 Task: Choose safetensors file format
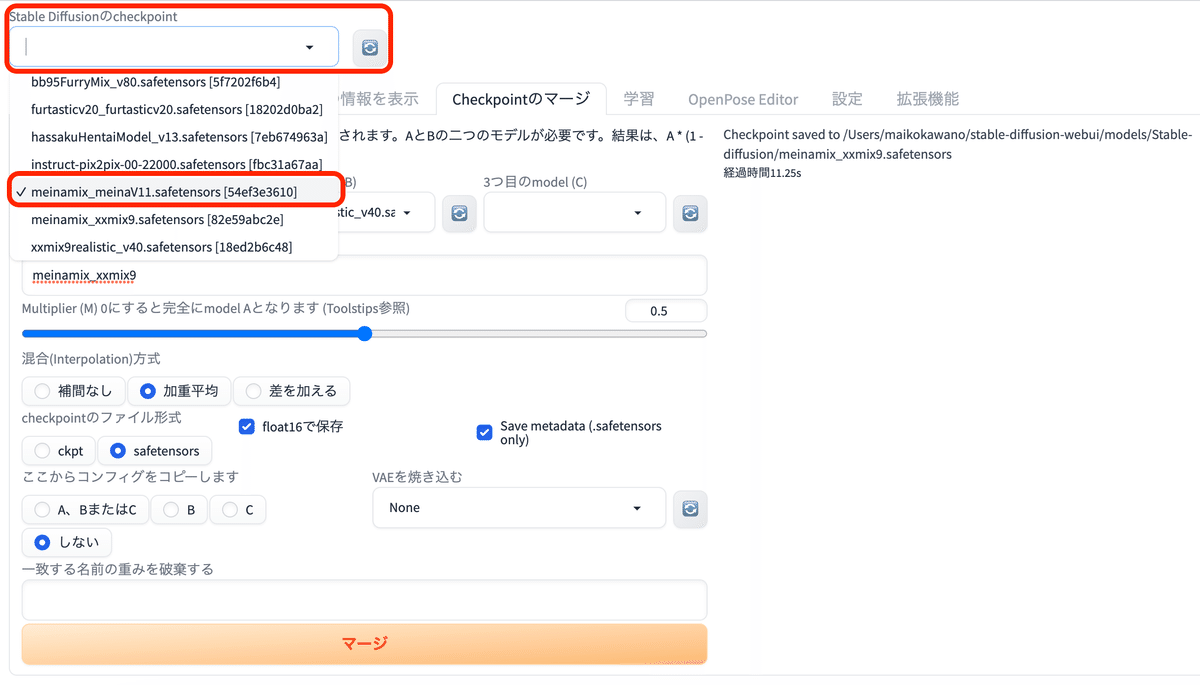(155, 451)
